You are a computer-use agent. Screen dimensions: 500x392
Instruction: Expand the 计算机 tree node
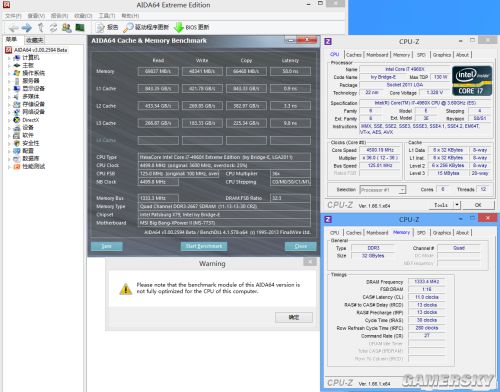point(9,58)
